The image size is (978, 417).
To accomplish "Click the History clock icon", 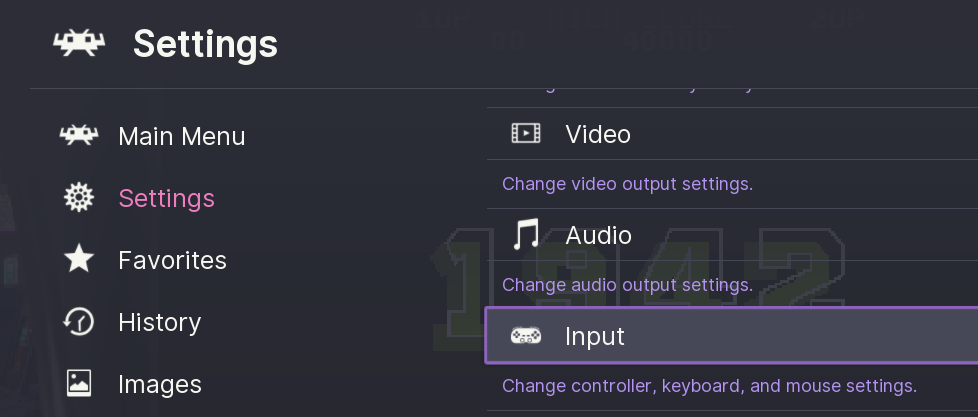I will [x=78, y=322].
